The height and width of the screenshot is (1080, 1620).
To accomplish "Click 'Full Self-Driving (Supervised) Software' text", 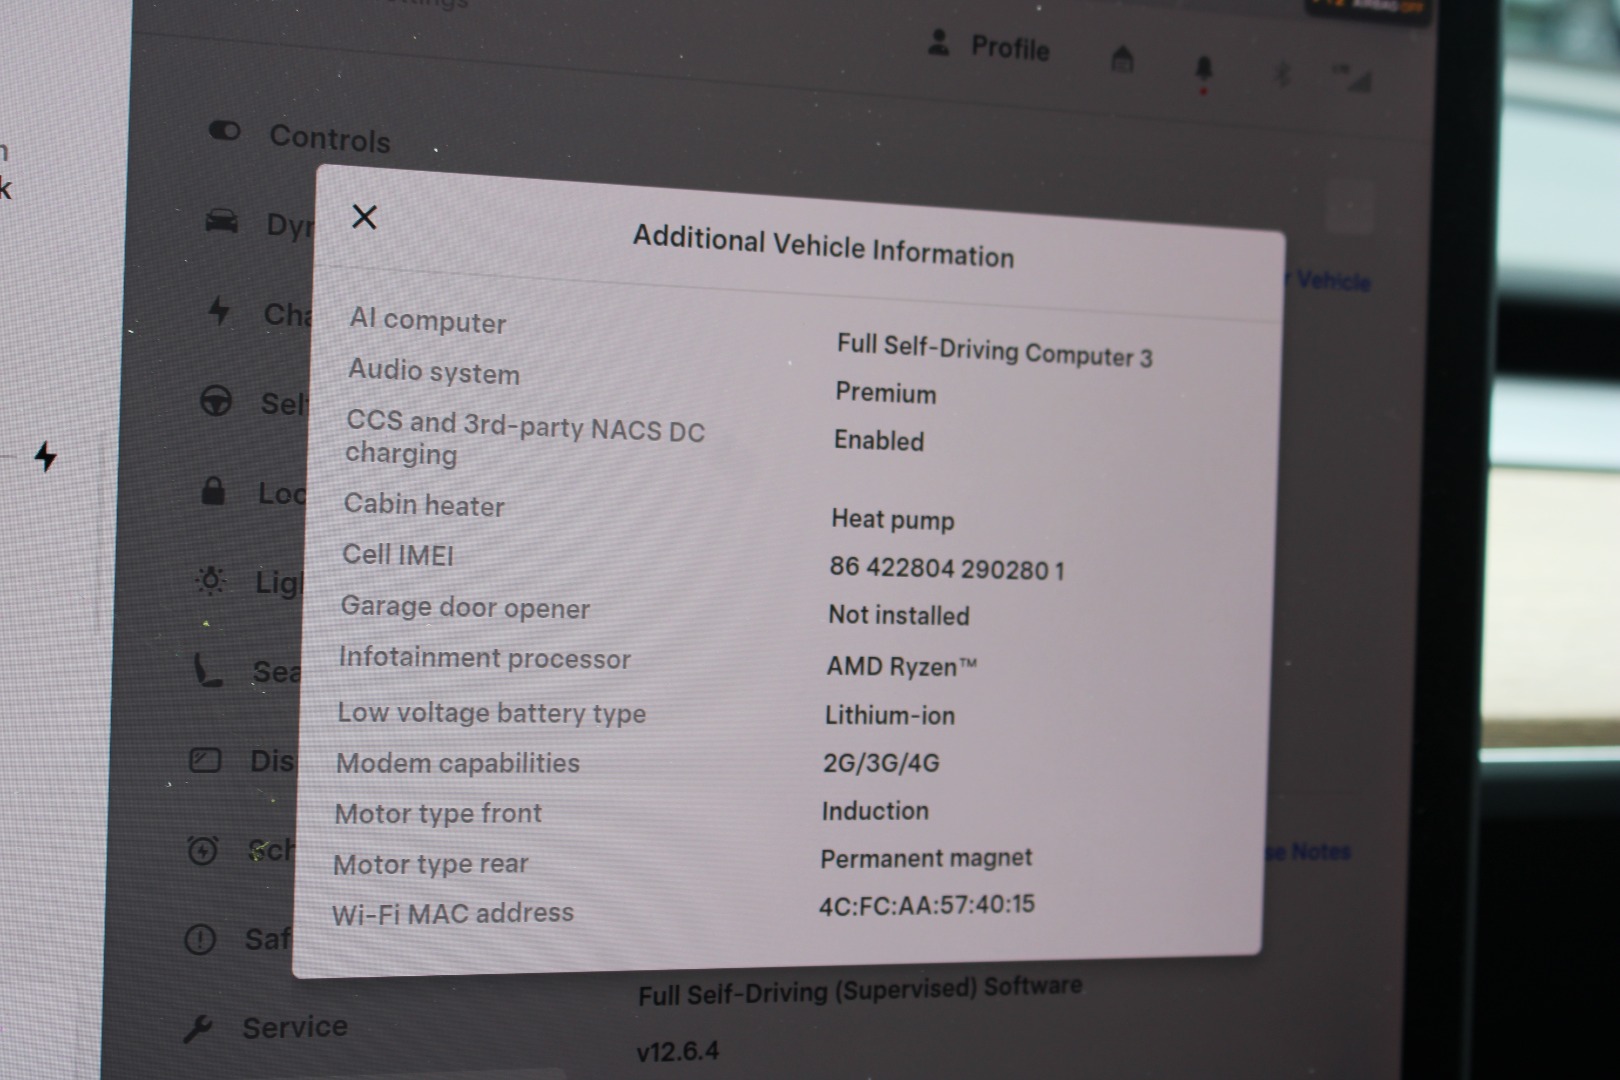I will [x=860, y=990].
